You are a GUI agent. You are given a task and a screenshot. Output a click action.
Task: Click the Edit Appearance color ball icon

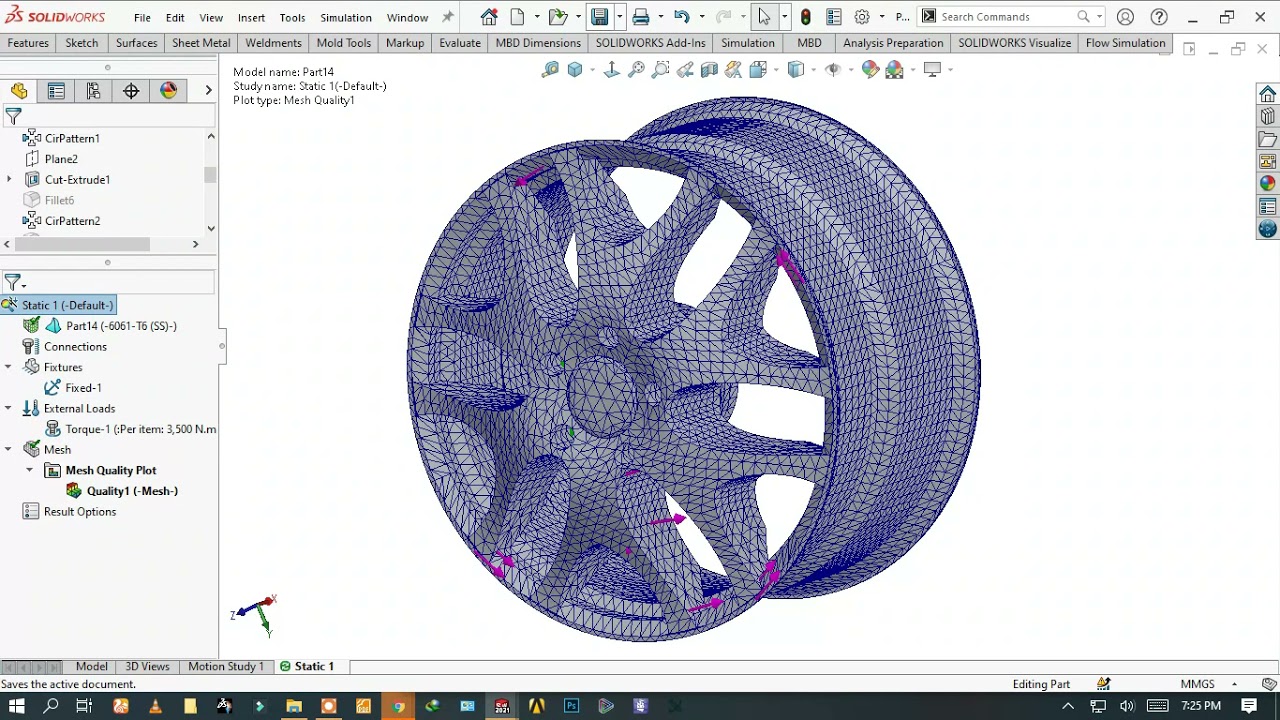pos(870,69)
